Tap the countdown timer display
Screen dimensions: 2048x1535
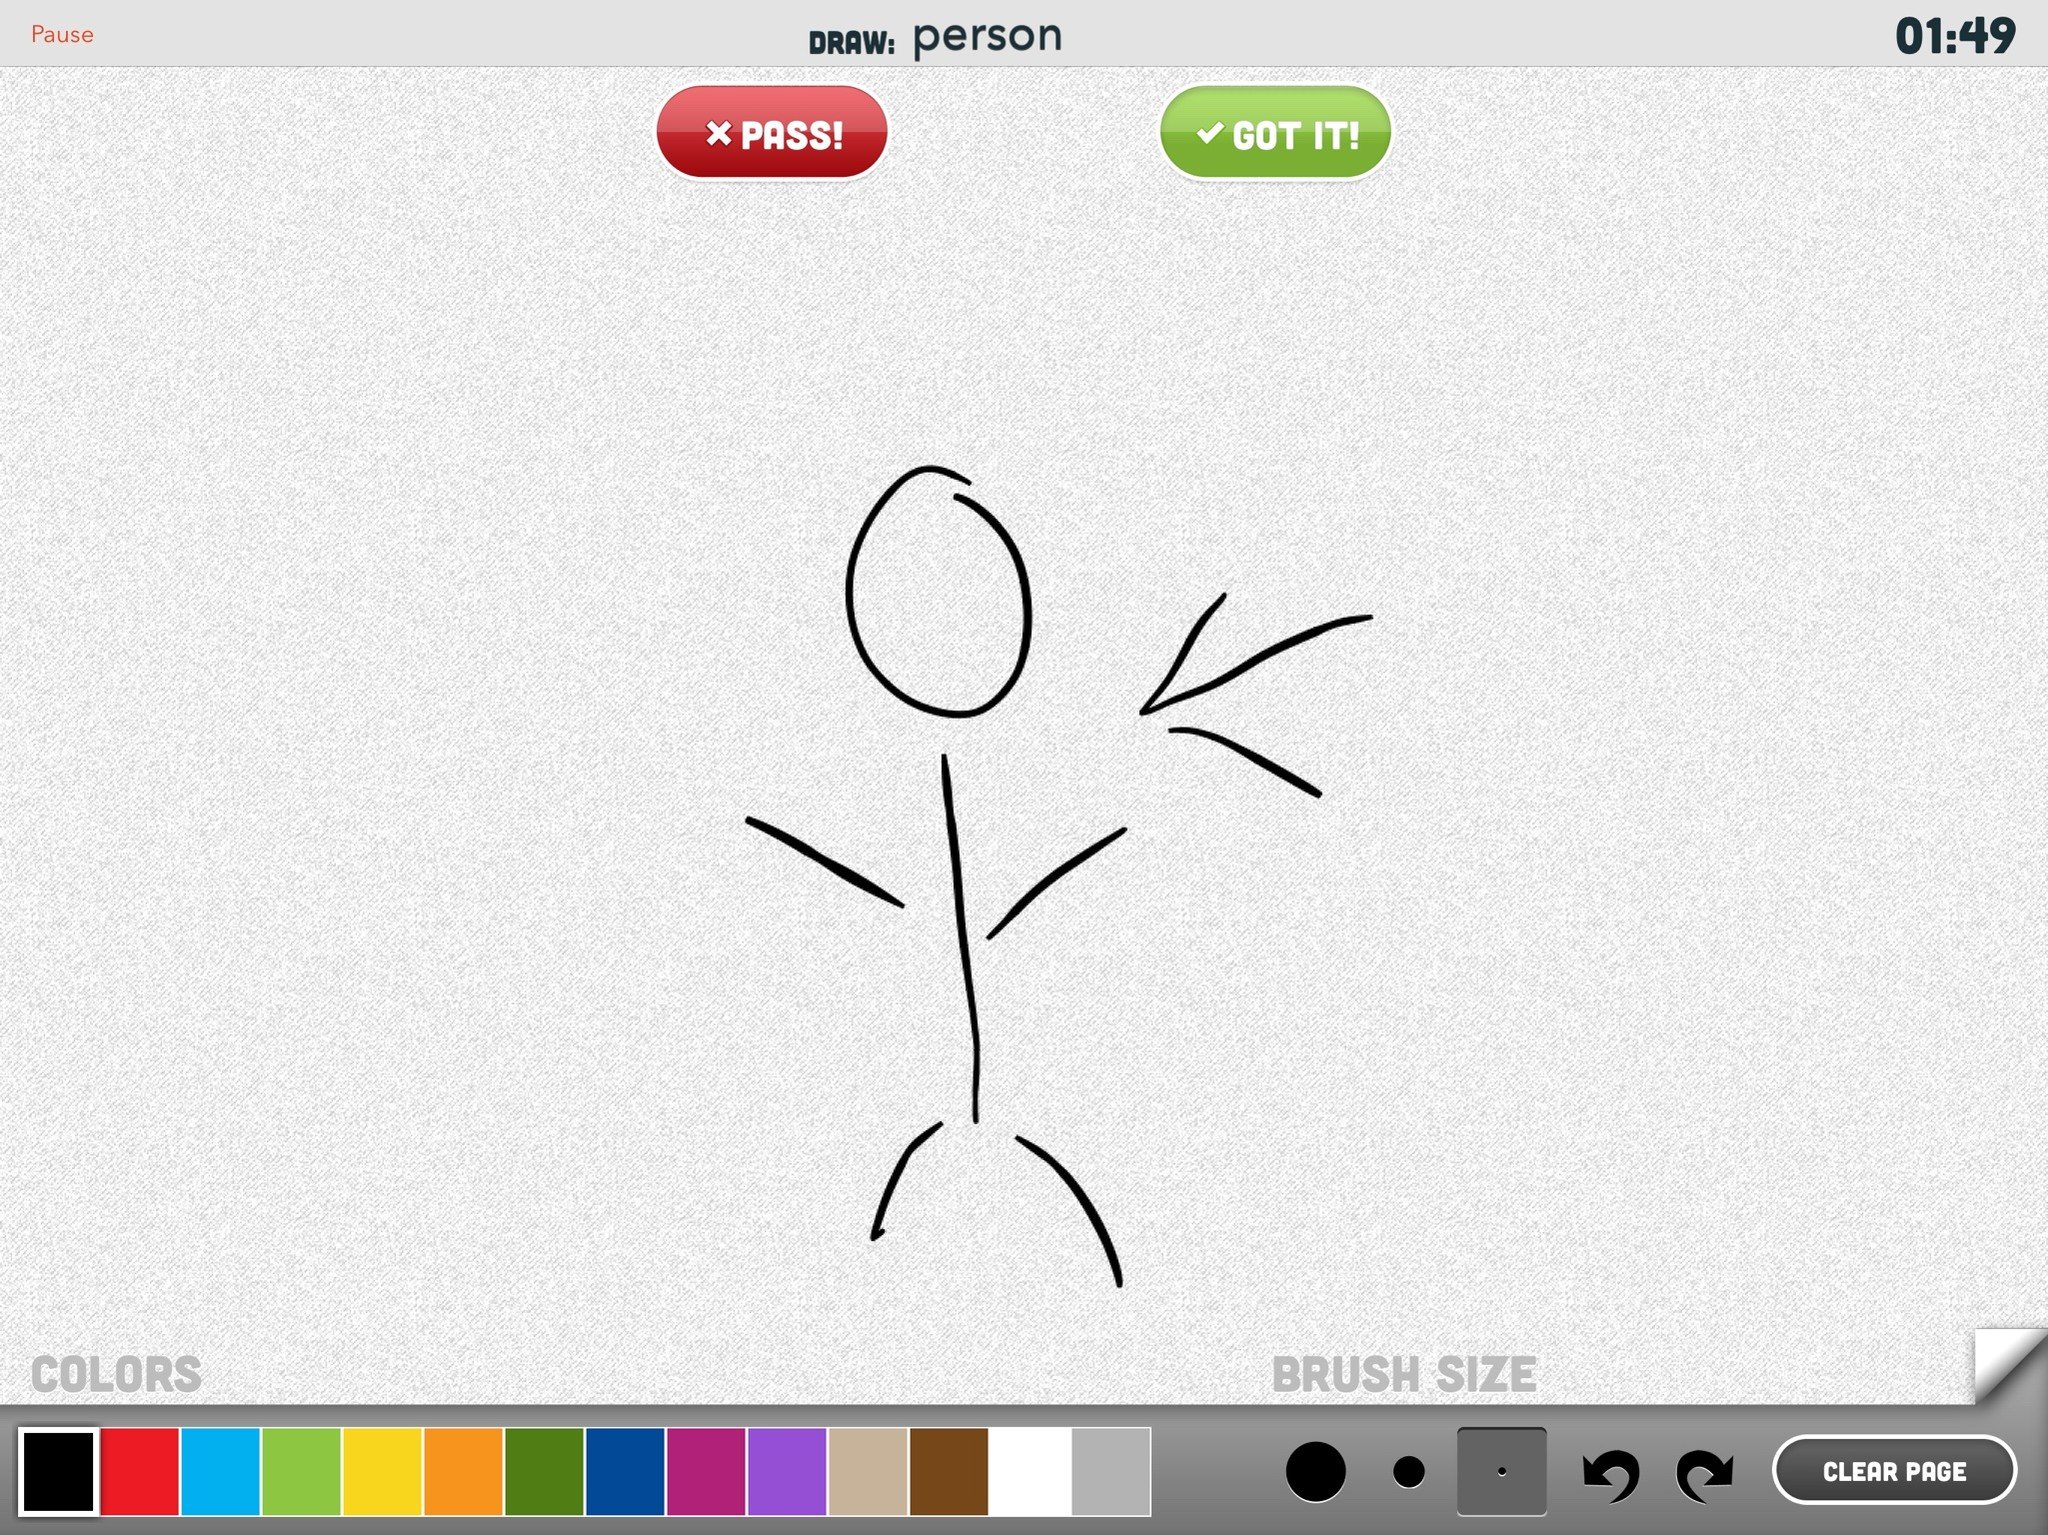[1954, 36]
